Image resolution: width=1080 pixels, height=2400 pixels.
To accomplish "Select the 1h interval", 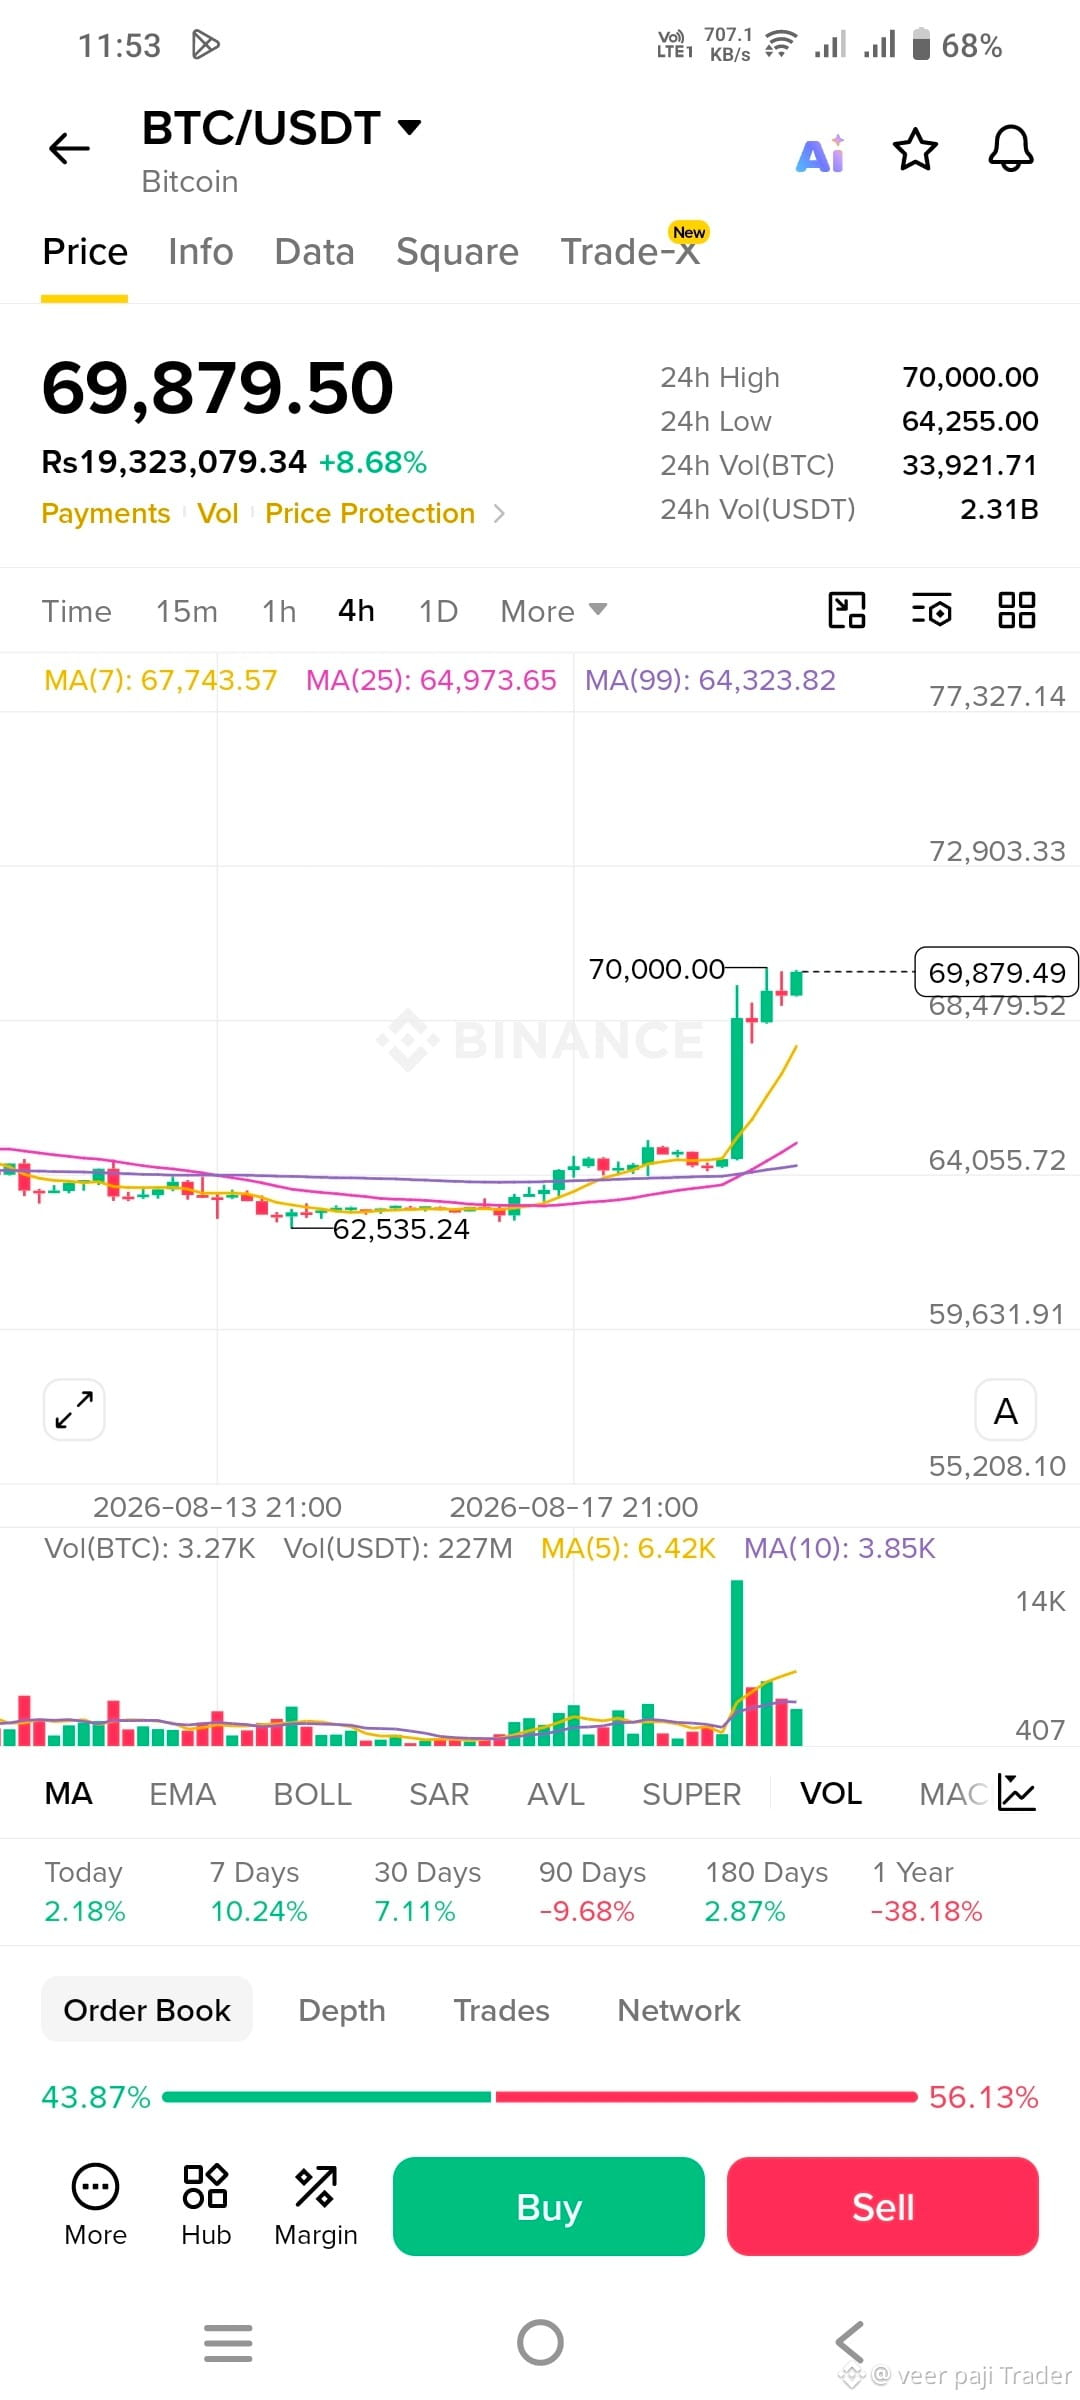I will click(279, 611).
